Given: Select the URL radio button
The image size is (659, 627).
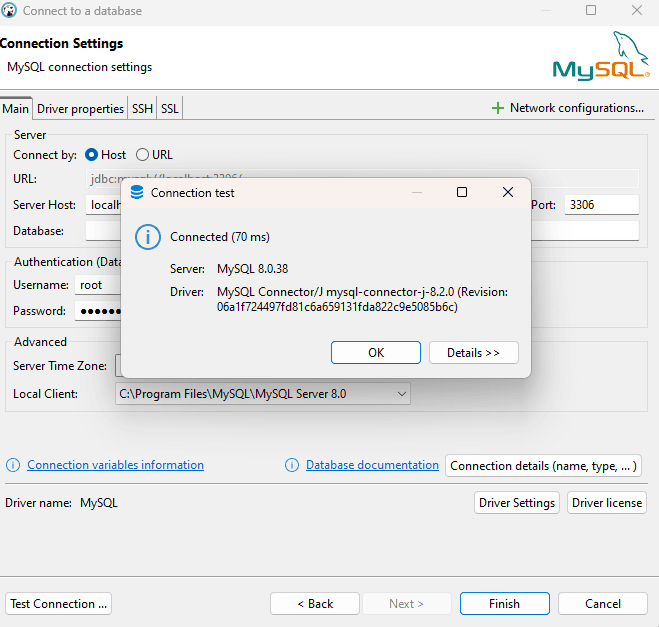Looking at the screenshot, I should point(142,155).
